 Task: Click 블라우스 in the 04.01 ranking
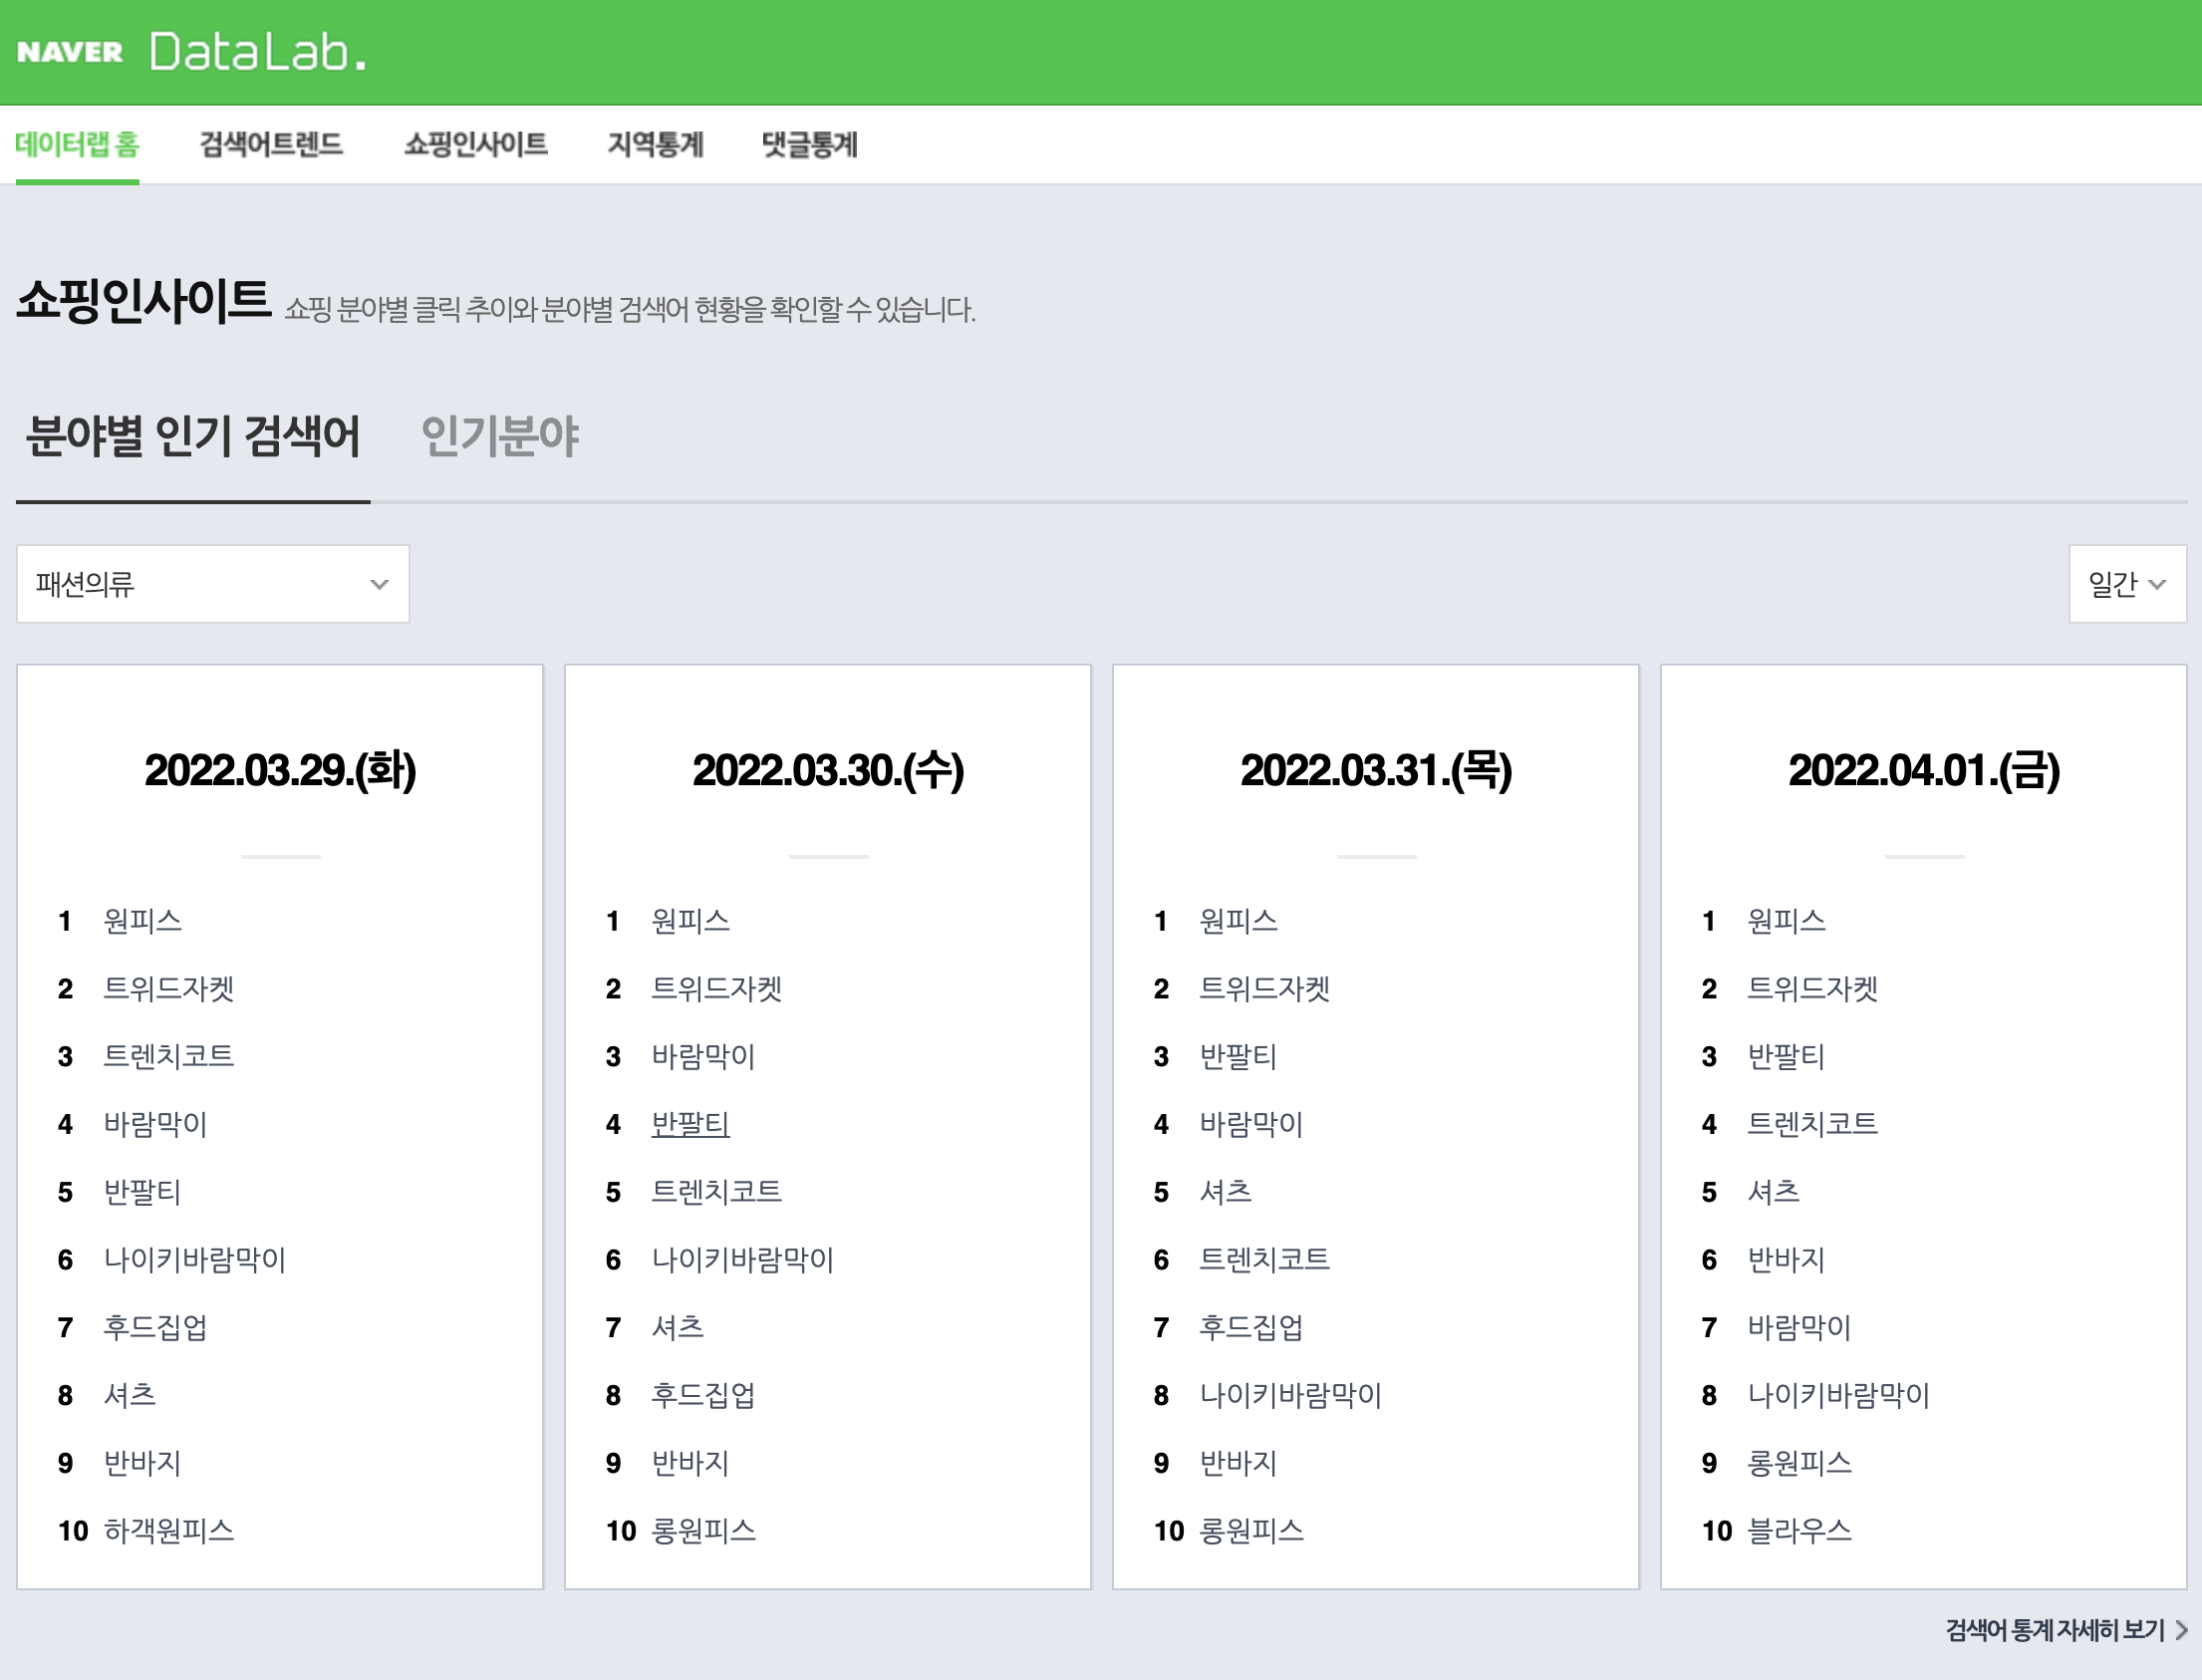1798,1531
